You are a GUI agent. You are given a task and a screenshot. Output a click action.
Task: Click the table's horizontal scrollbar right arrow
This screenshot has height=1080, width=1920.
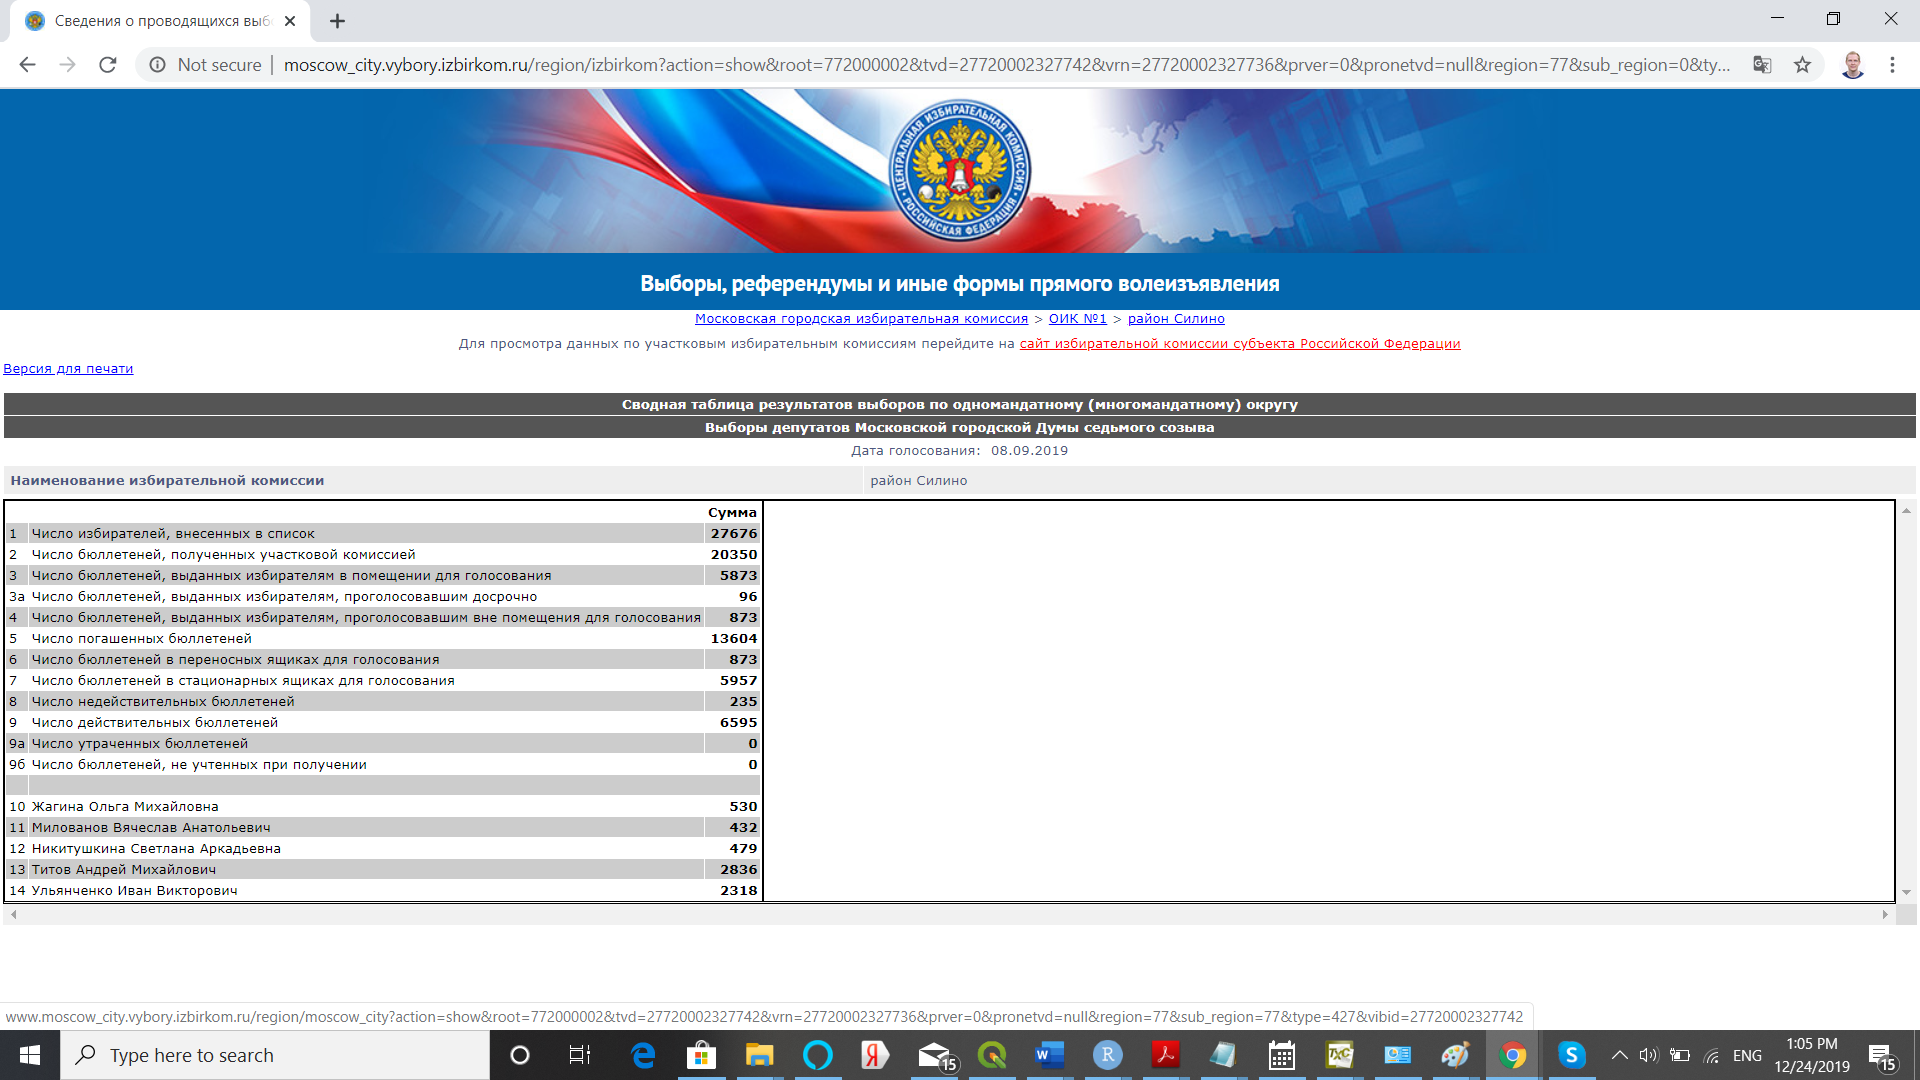click(1885, 914)
